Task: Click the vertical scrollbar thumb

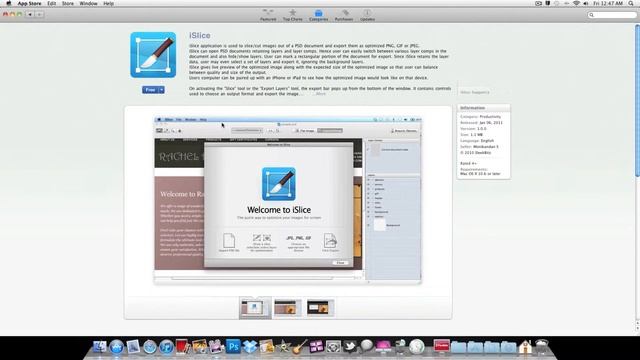Action: tap(637, 100)
